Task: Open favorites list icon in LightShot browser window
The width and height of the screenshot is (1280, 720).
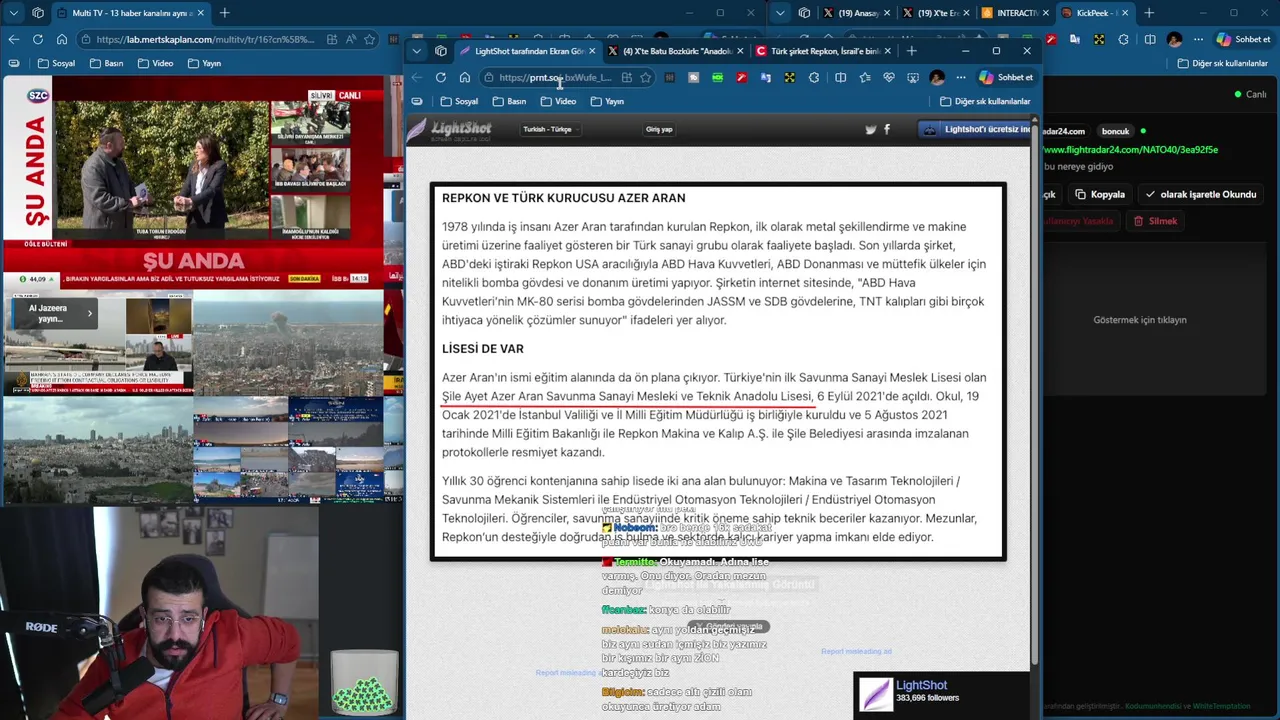Action: tap(865, 77)
